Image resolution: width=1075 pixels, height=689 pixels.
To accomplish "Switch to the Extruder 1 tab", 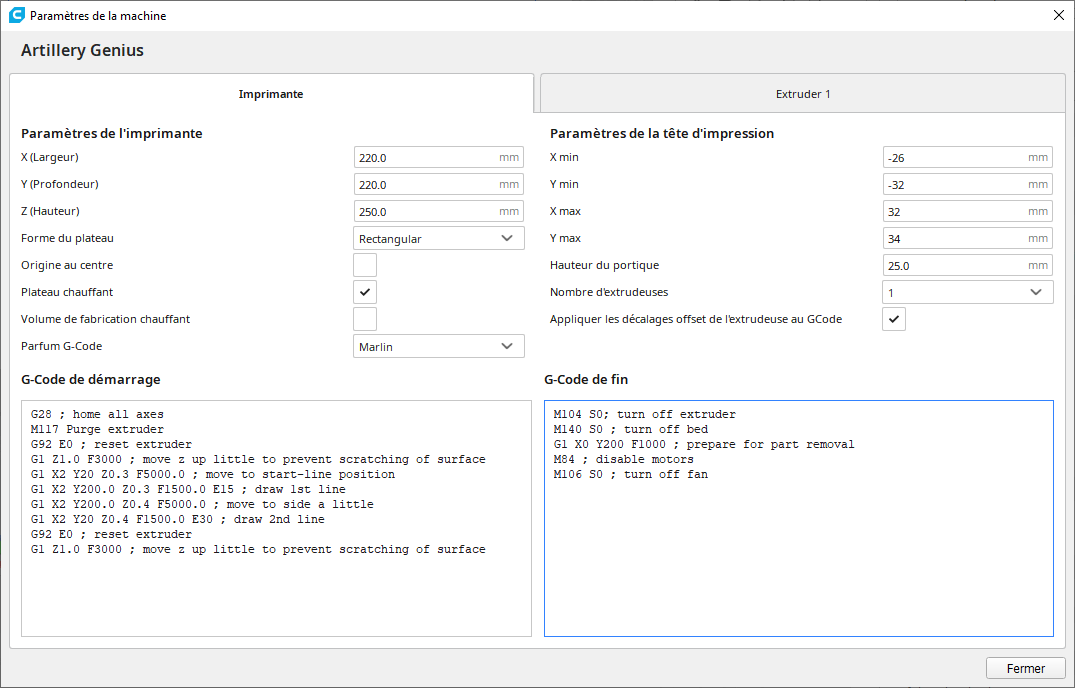I will (x=803, y=94).
